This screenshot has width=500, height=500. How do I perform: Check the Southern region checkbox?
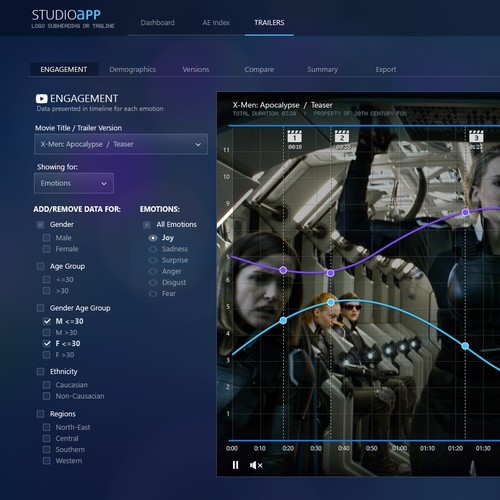[x=47, y=450]
